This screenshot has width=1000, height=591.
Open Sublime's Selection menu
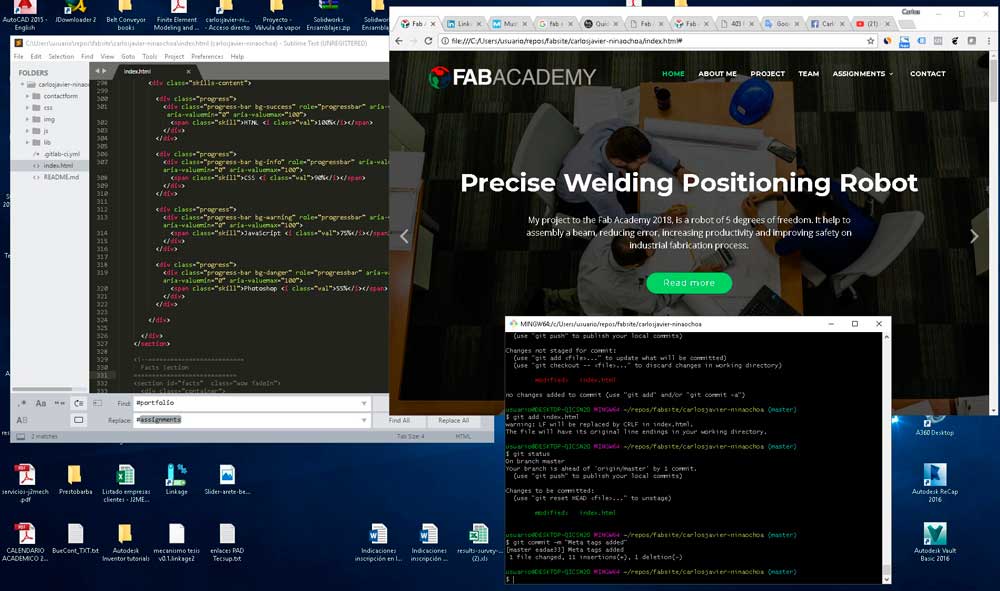(61, 57)
